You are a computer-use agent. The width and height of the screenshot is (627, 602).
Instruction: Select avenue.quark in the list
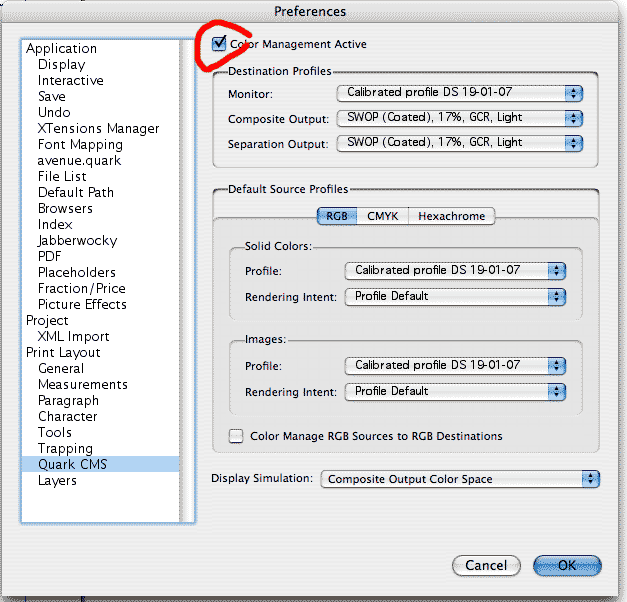click(x=101, y=160)
